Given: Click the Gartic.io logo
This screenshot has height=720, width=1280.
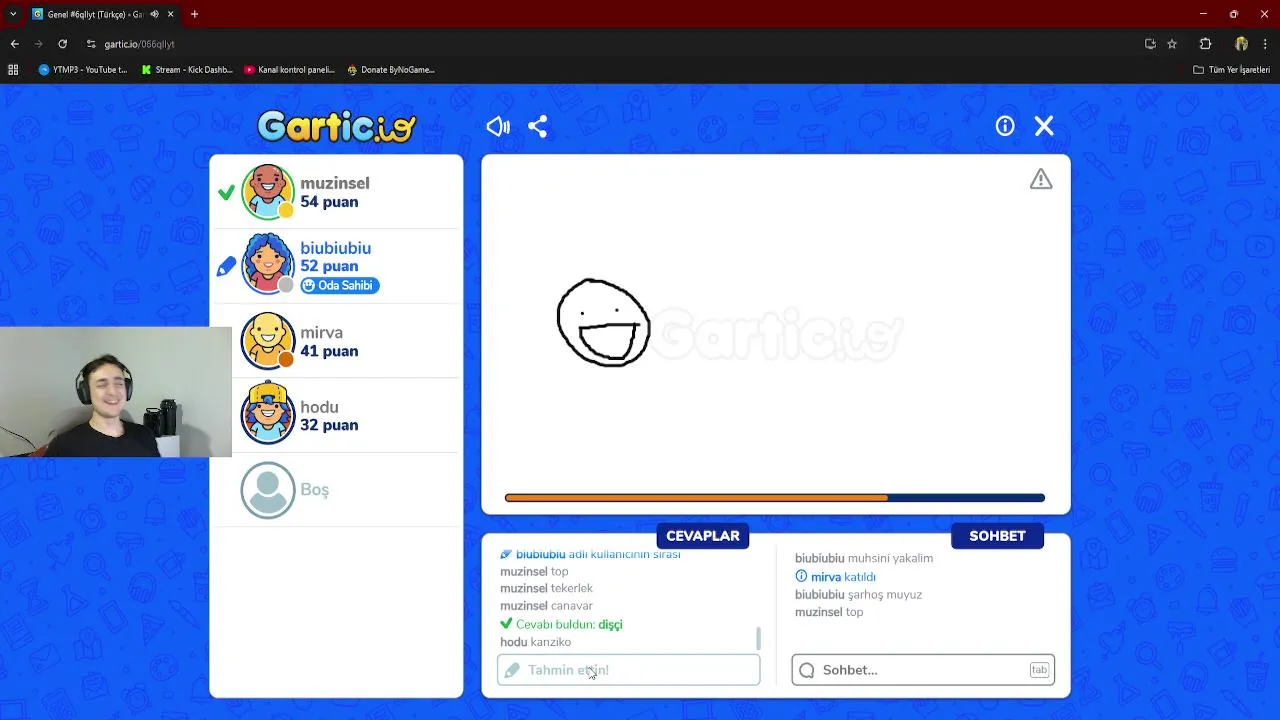Looking at the screenshot, I should 337,127.
